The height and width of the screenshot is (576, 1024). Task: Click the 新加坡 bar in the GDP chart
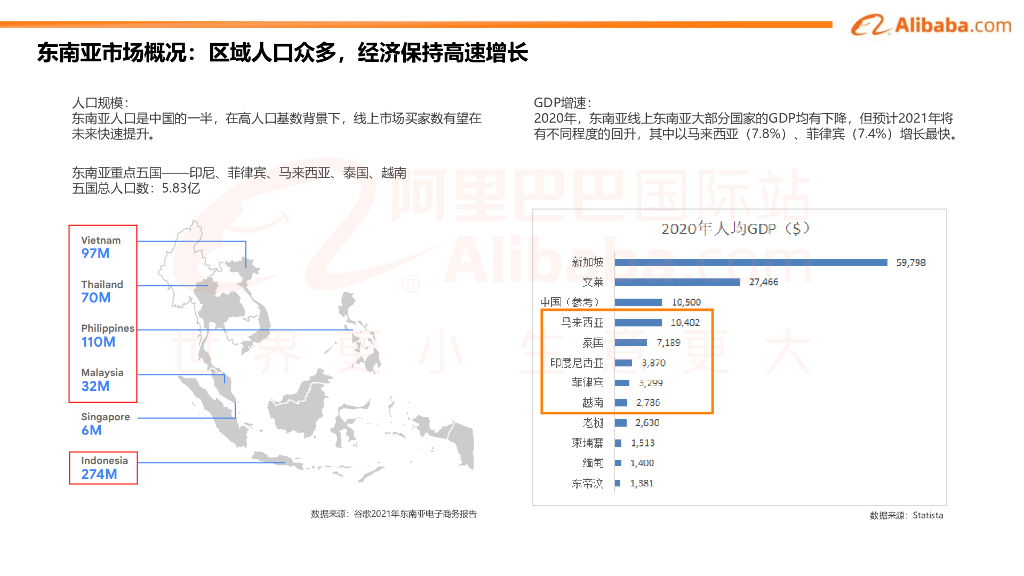pyautogui.click(x=751, y=263)
